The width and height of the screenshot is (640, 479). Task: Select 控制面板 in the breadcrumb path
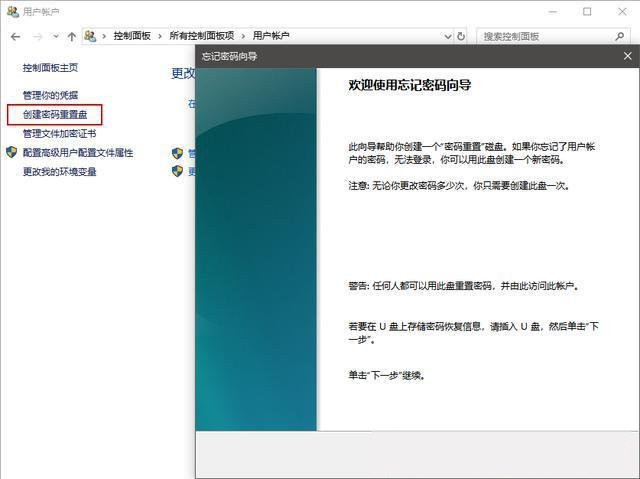click(132, 36)
